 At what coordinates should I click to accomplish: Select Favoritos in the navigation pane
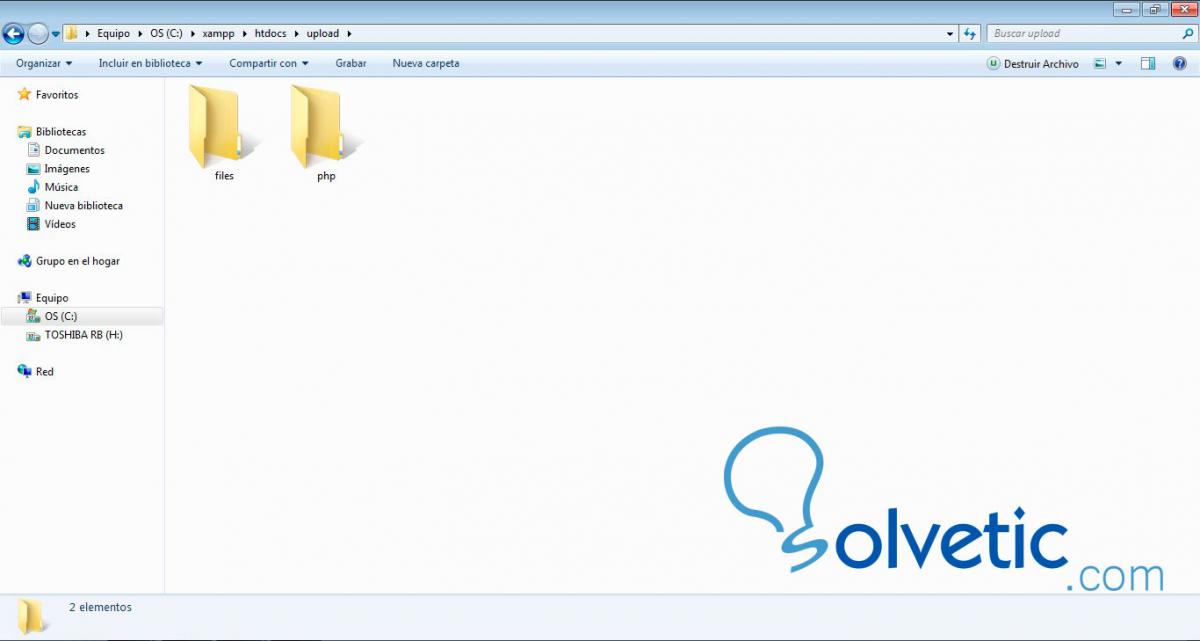coord(47,95)
